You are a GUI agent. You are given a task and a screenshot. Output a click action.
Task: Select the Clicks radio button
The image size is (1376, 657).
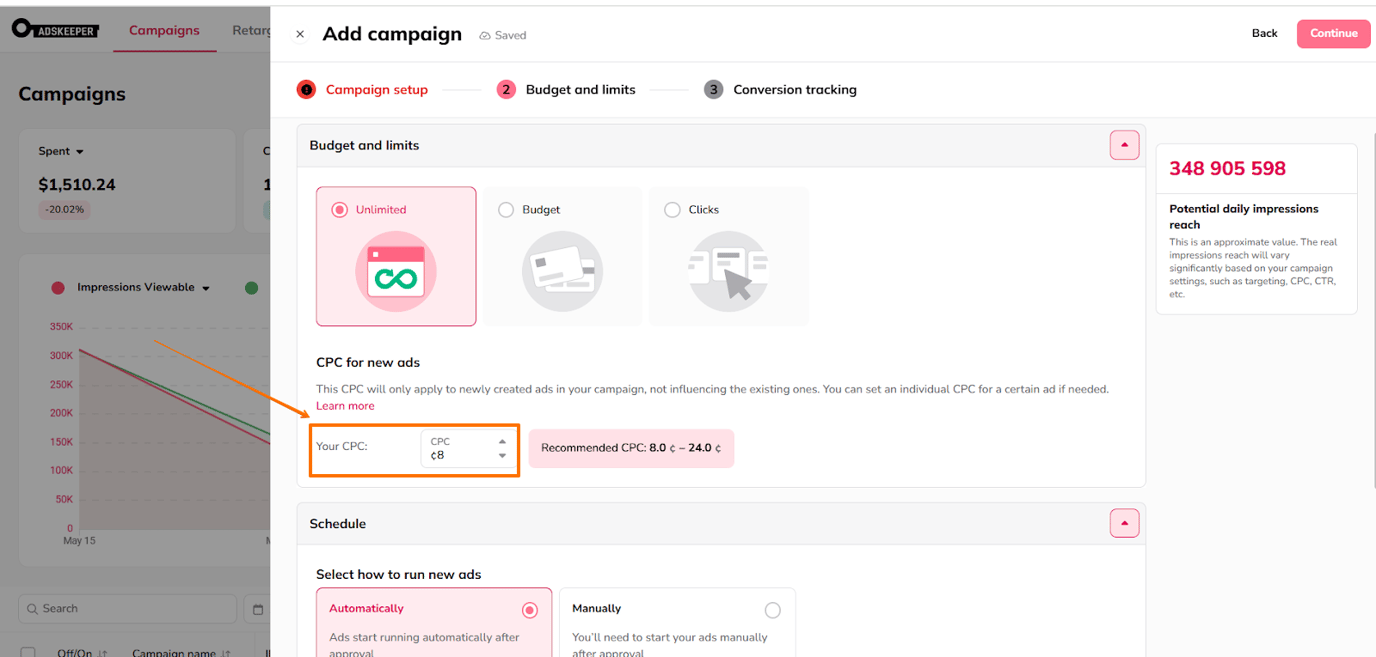coord(671,209)
